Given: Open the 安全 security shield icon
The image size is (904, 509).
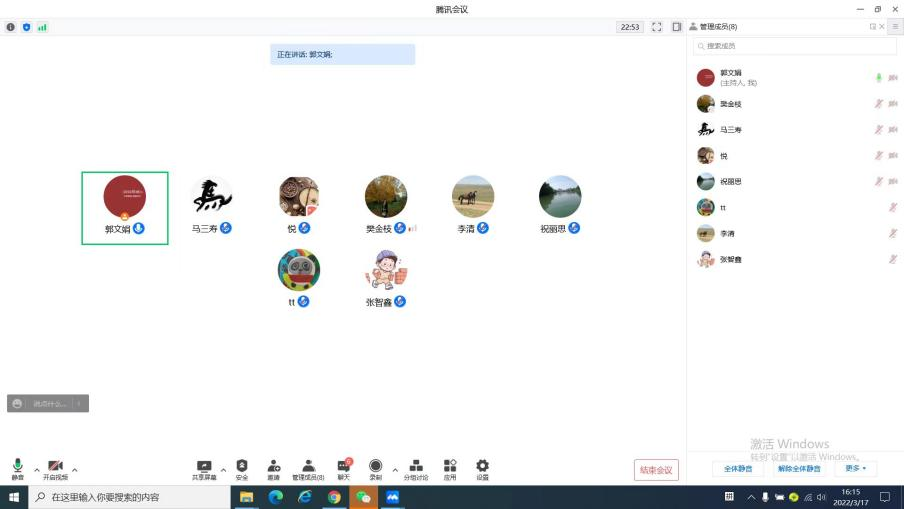Looking at the screenshot, I should click(x=241, y=467).
